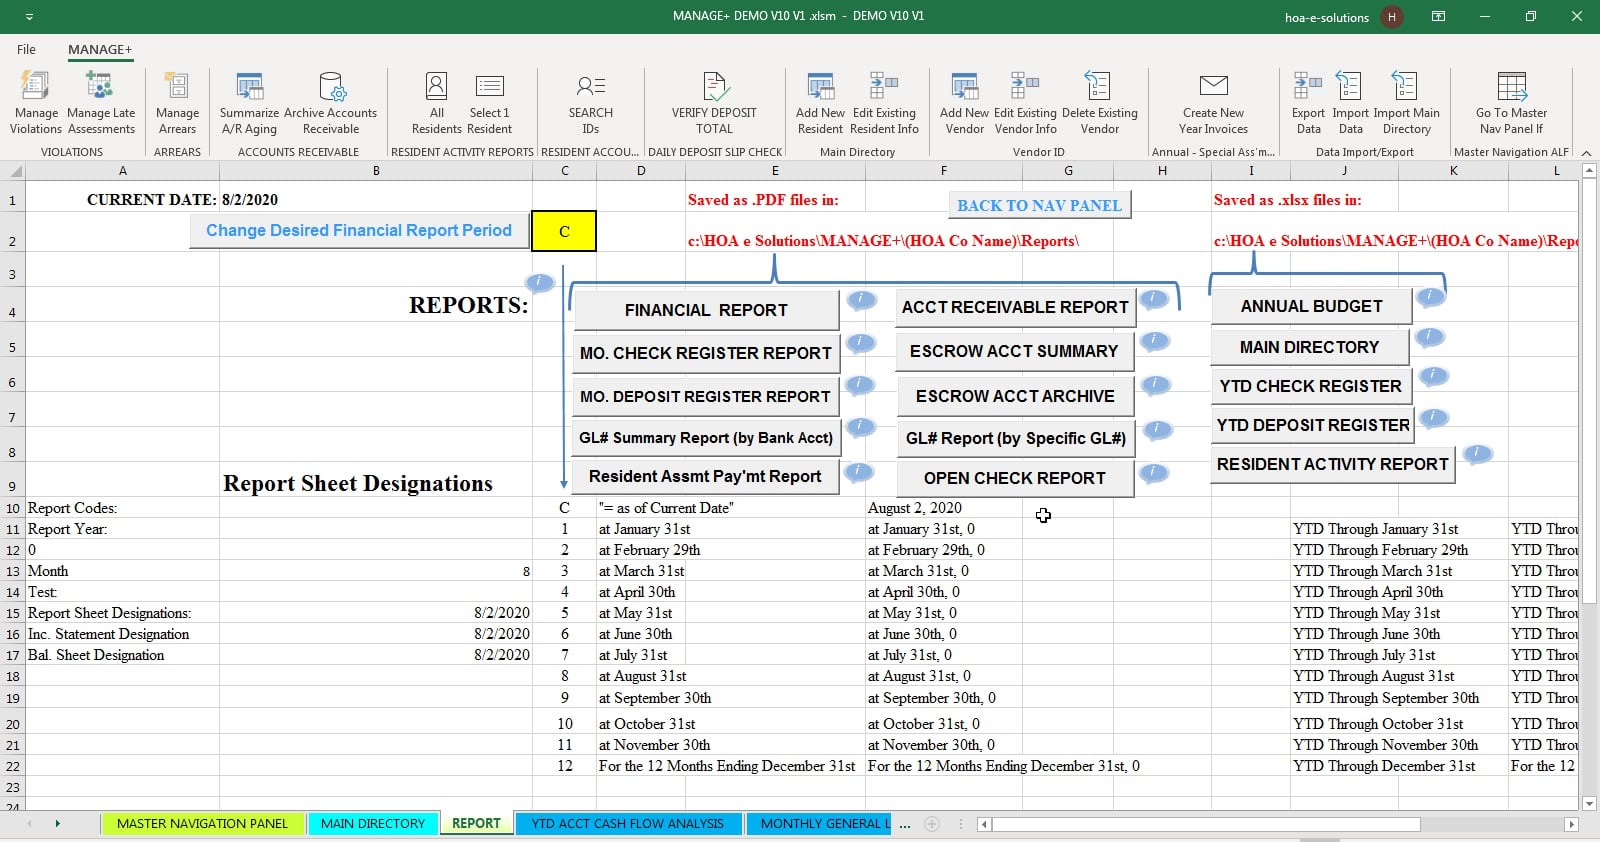Click BACK TO NAV PANEL button
Screen dimensions: 1600x842
point(1039,206)
